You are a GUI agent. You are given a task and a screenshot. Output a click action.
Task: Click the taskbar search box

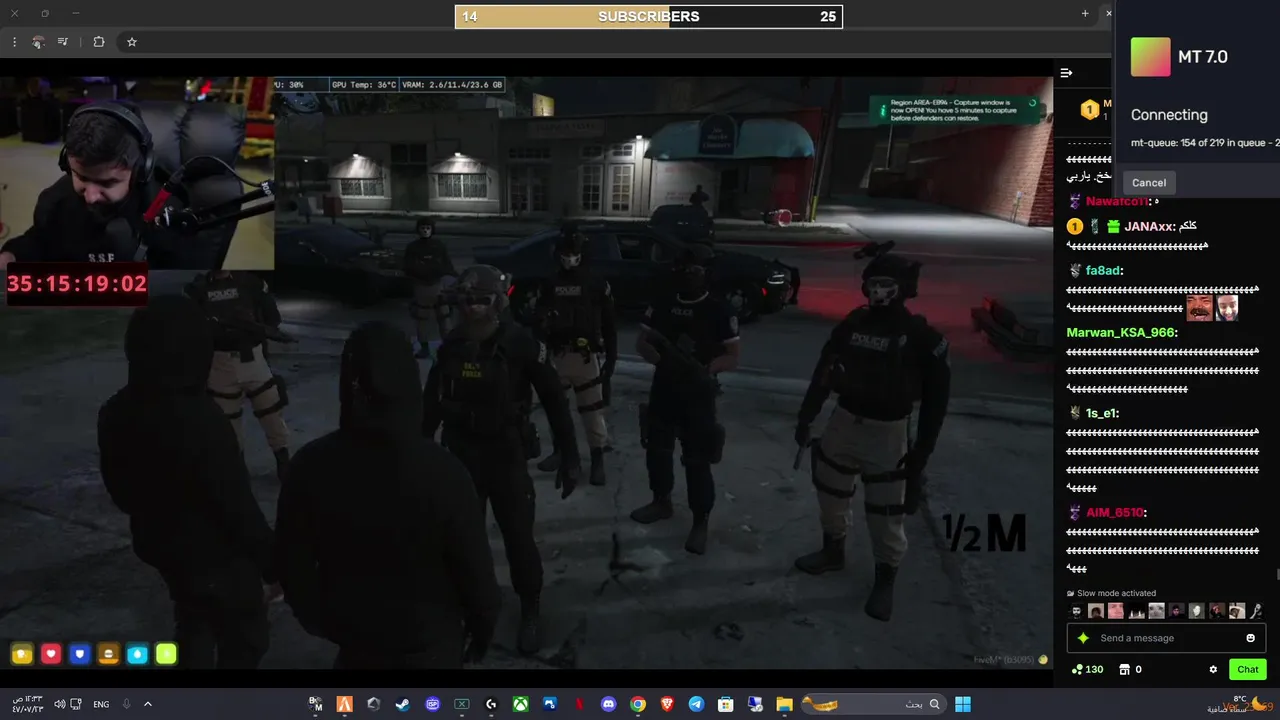[x=873, y=704]
